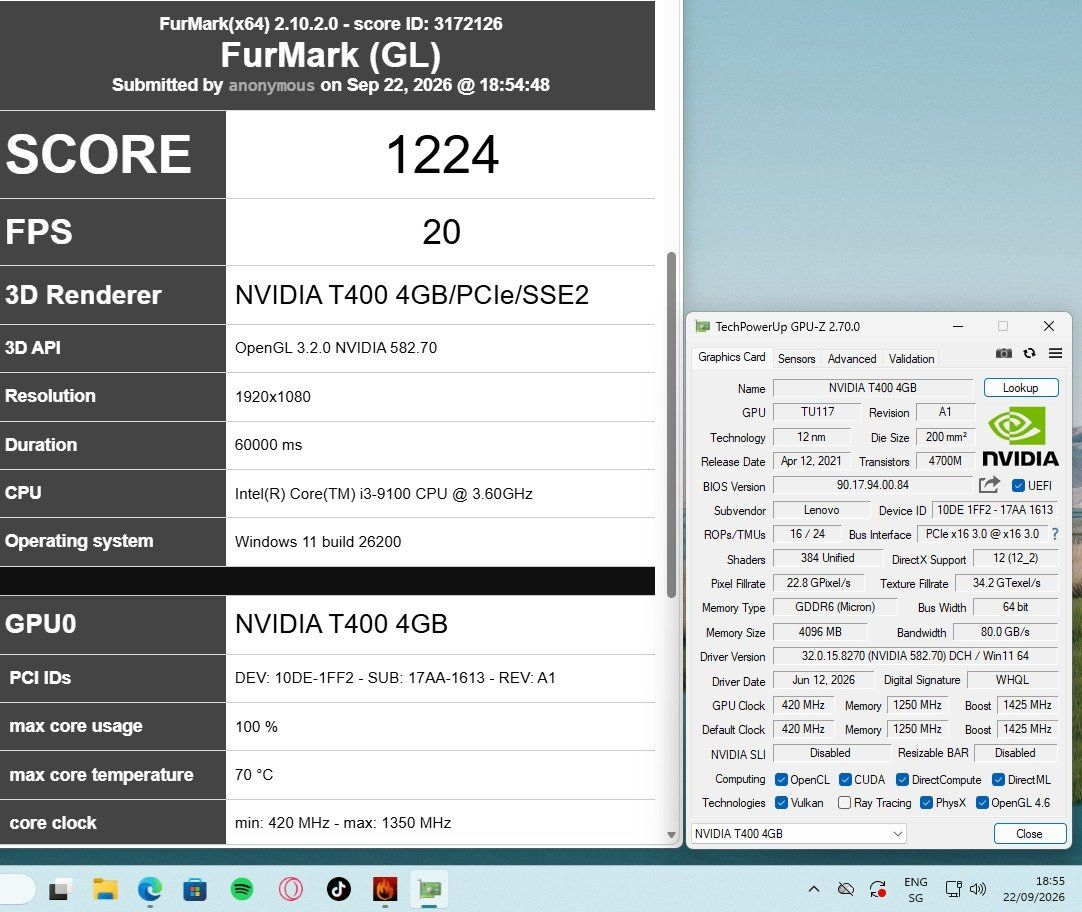
Task: Click the Bandwidth 80.0 GB/s field
Action: (1005, 632)
